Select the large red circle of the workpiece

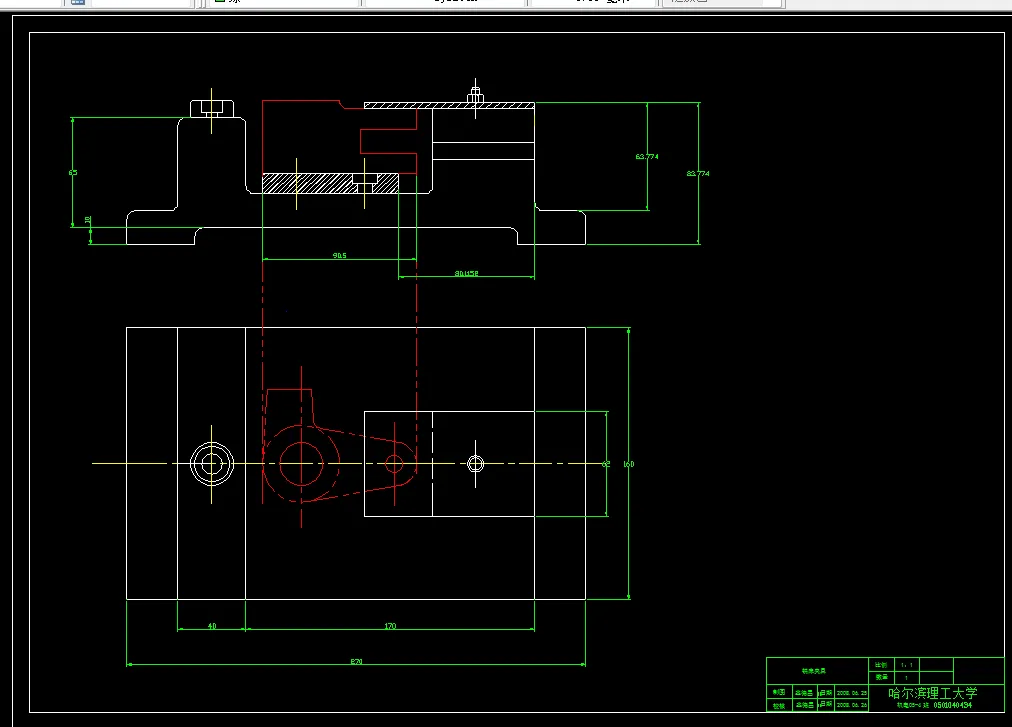click(301, 464)
